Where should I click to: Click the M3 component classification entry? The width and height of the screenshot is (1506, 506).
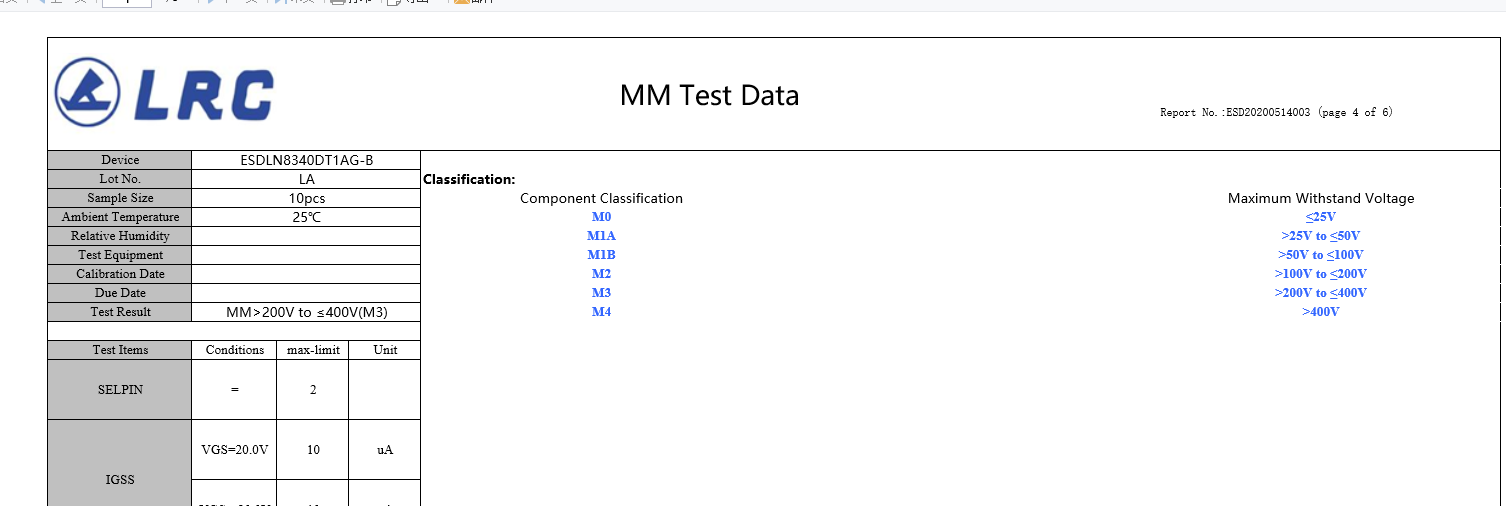(x=601, y=293)
